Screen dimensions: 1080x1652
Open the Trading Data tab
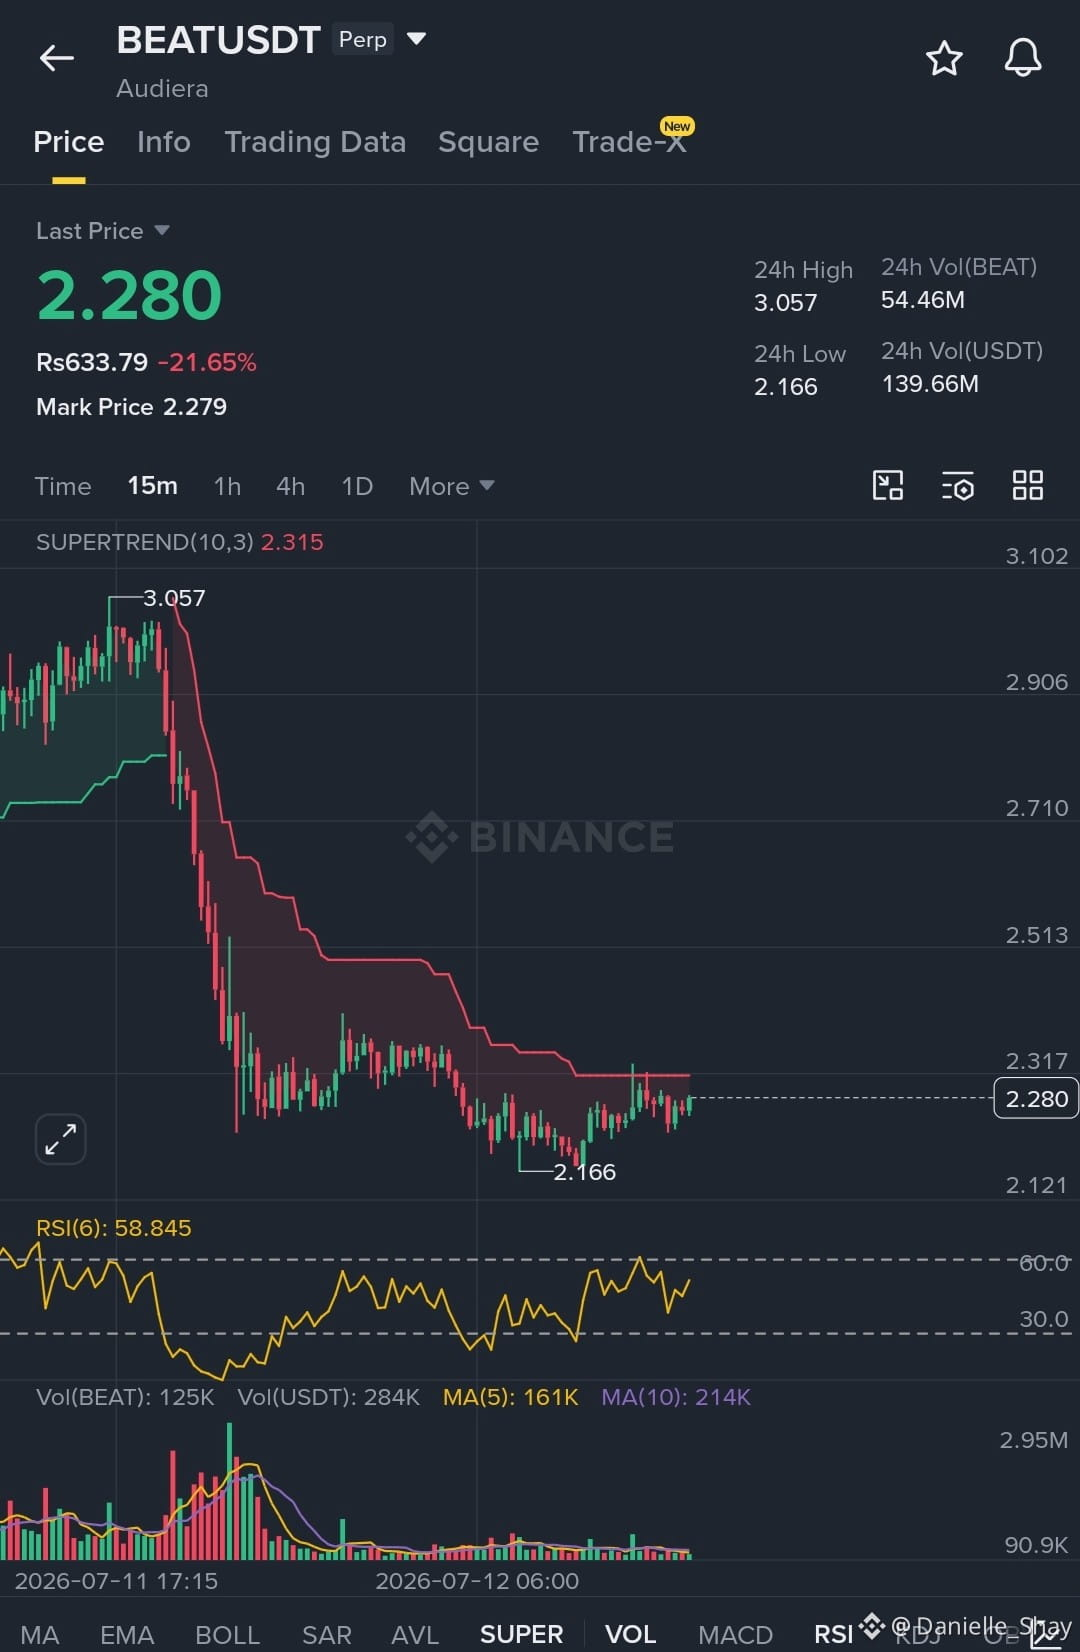point(315,142)
